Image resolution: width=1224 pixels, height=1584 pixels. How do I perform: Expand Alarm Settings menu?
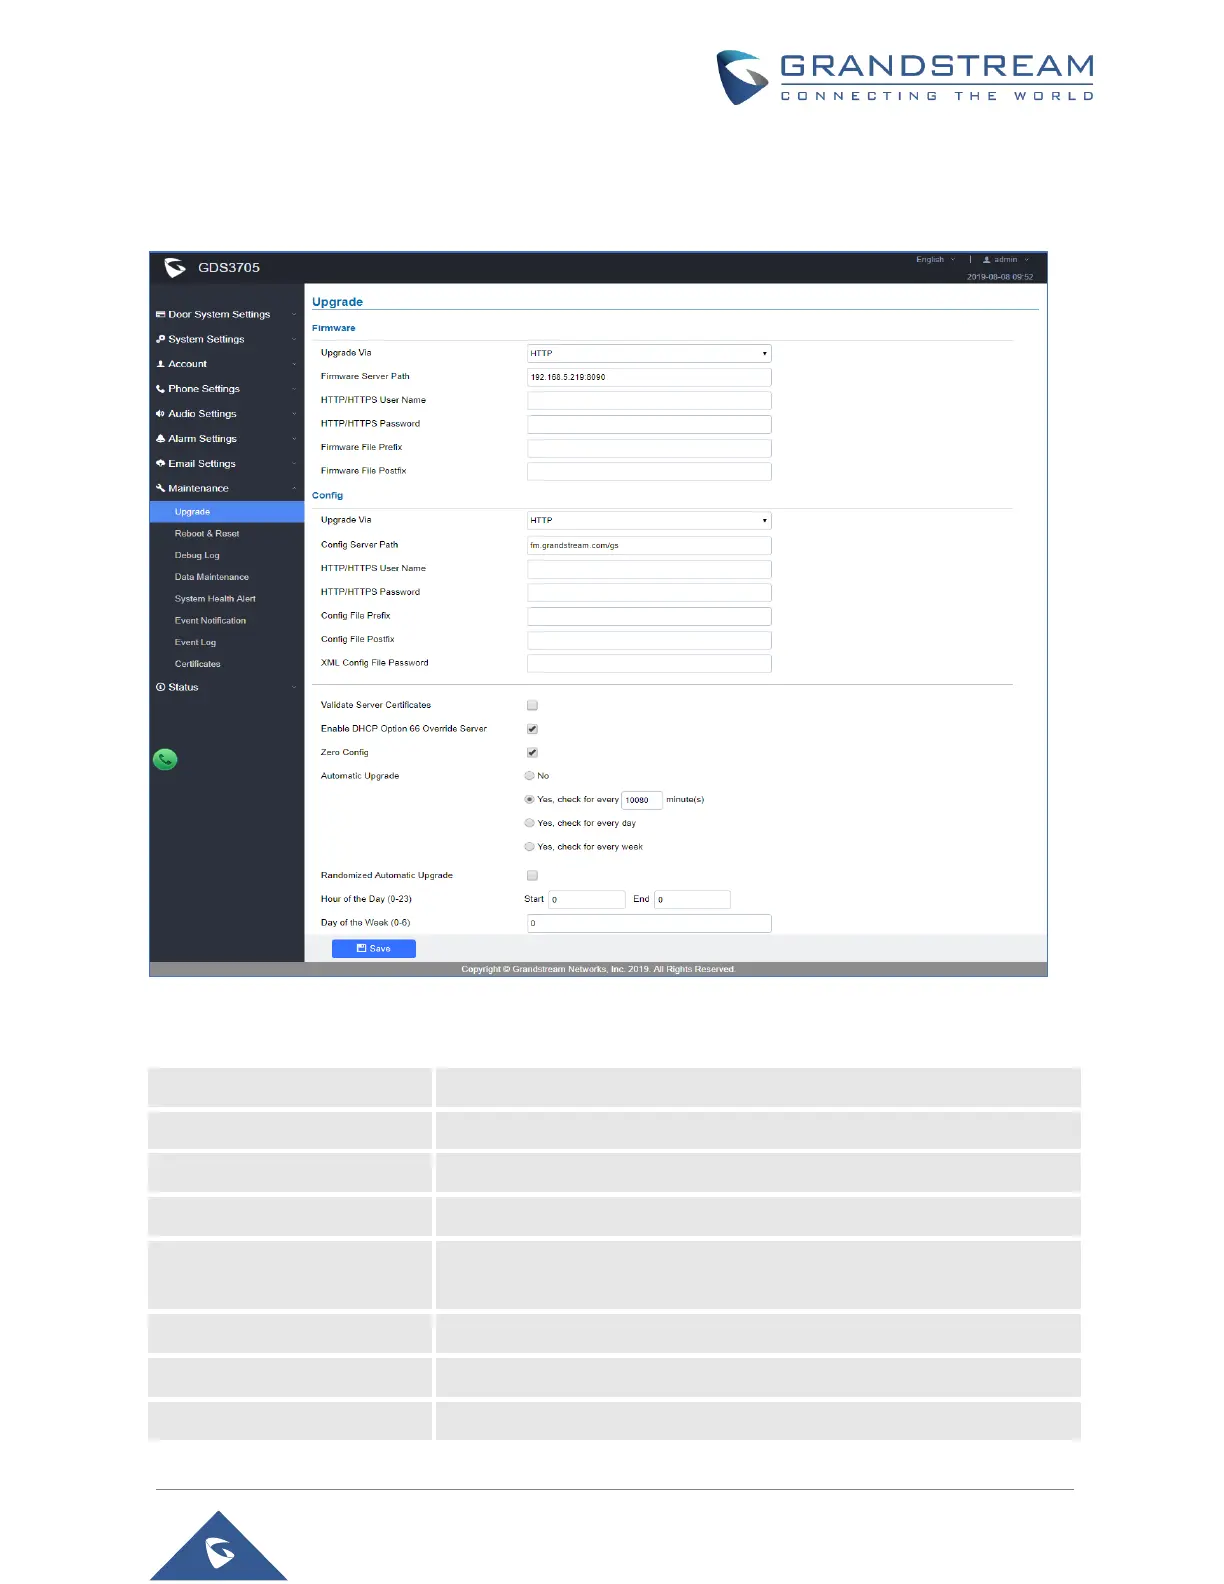click(227, 438)
